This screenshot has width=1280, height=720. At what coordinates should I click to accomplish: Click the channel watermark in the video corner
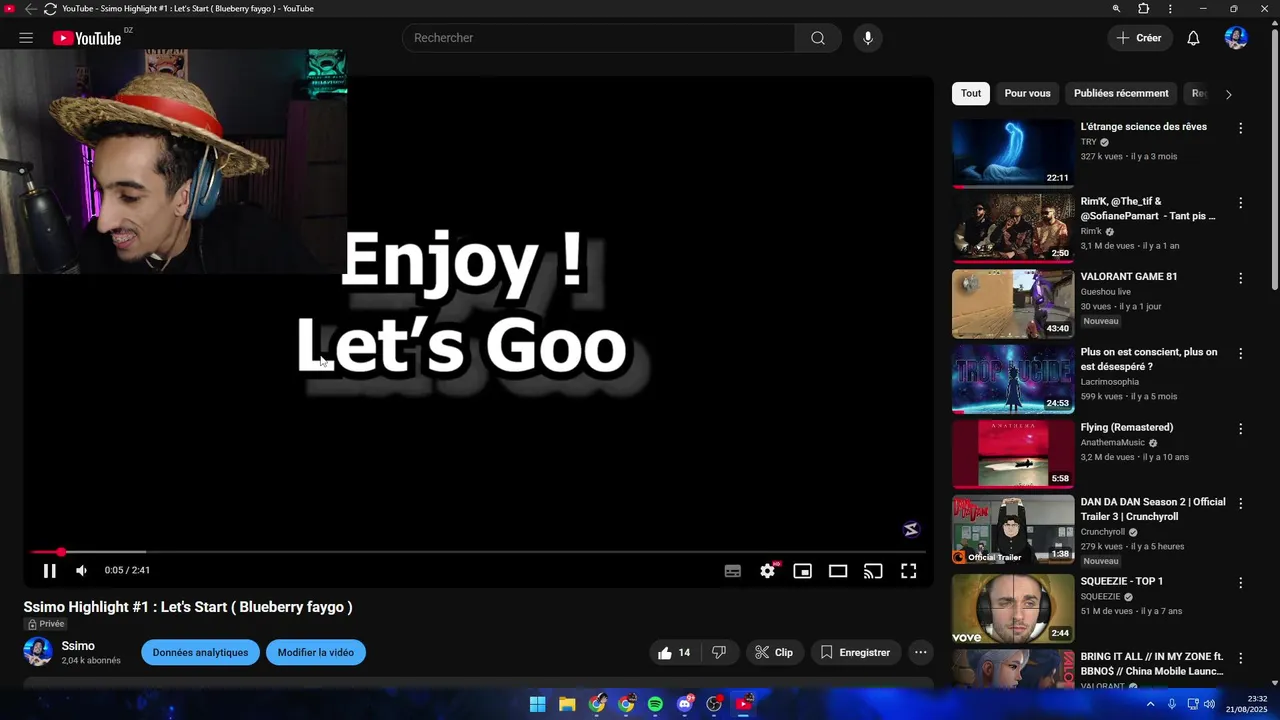(x=911, y=529)
